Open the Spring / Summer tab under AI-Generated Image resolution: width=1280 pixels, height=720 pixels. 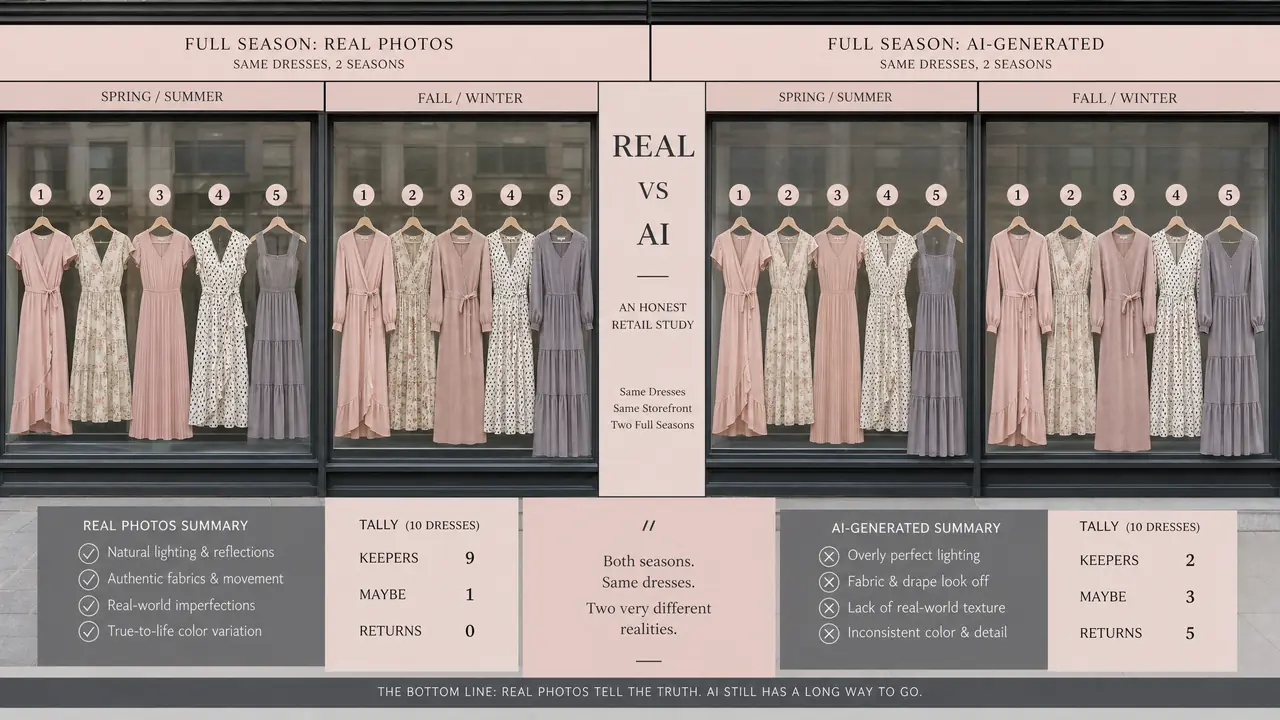coord(841,97)
